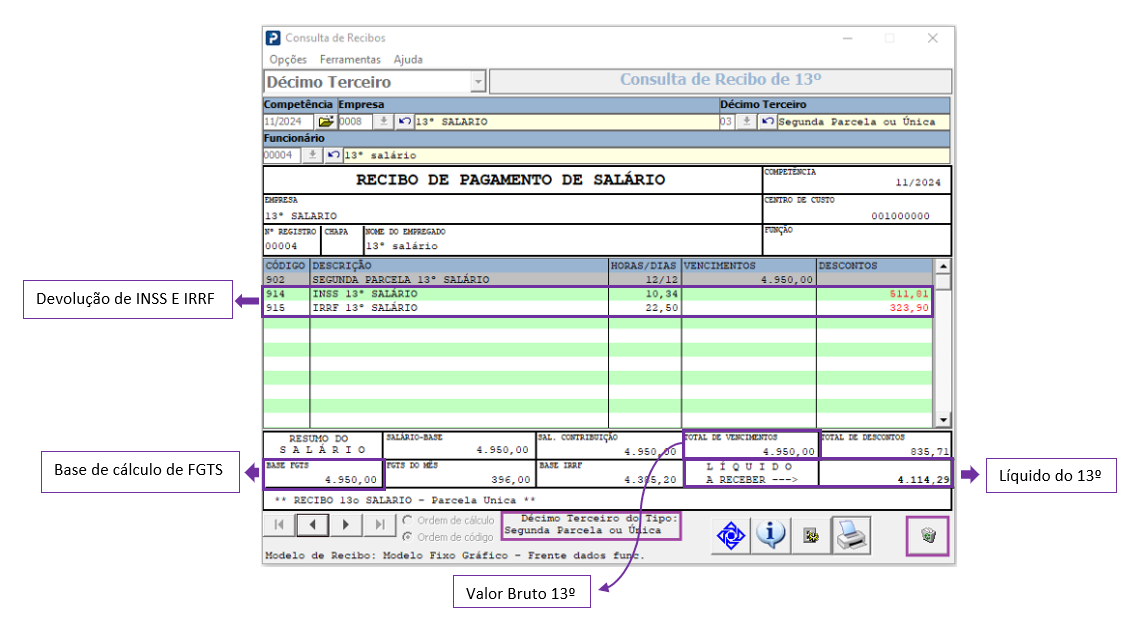
Task: Click the blue information icon
Action: point(770,536)
